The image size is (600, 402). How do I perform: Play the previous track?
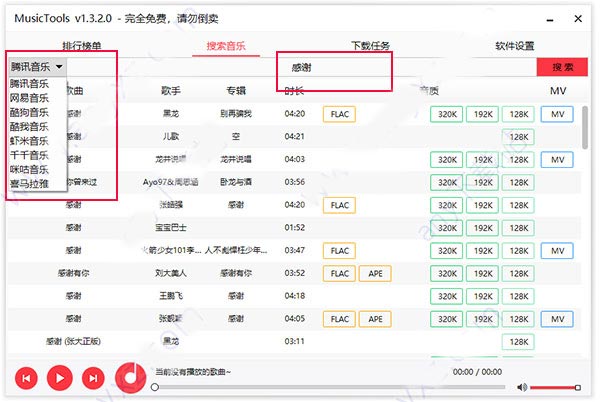[26, 378]
